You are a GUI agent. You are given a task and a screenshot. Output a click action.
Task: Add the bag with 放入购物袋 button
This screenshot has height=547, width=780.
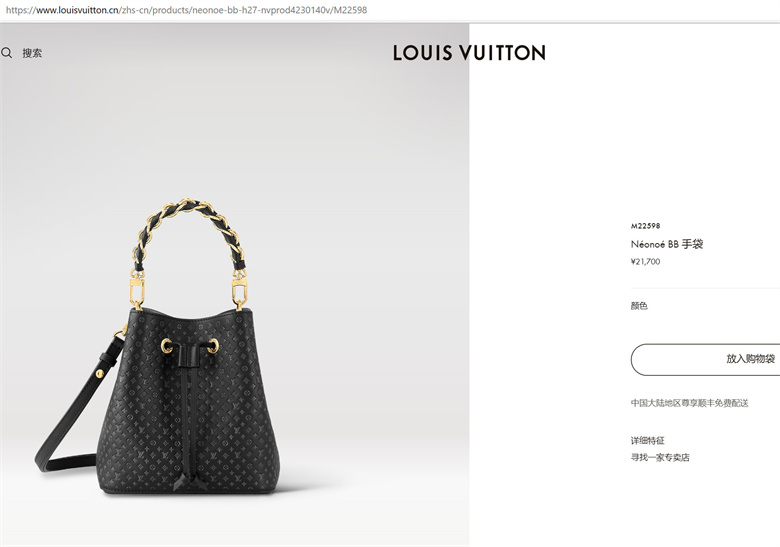(x=705, y=359)
